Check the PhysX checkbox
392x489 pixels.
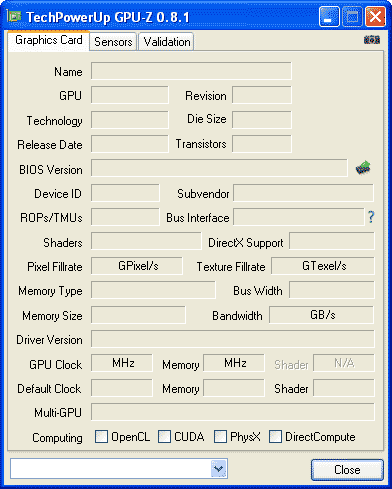(x=220, y=436)
